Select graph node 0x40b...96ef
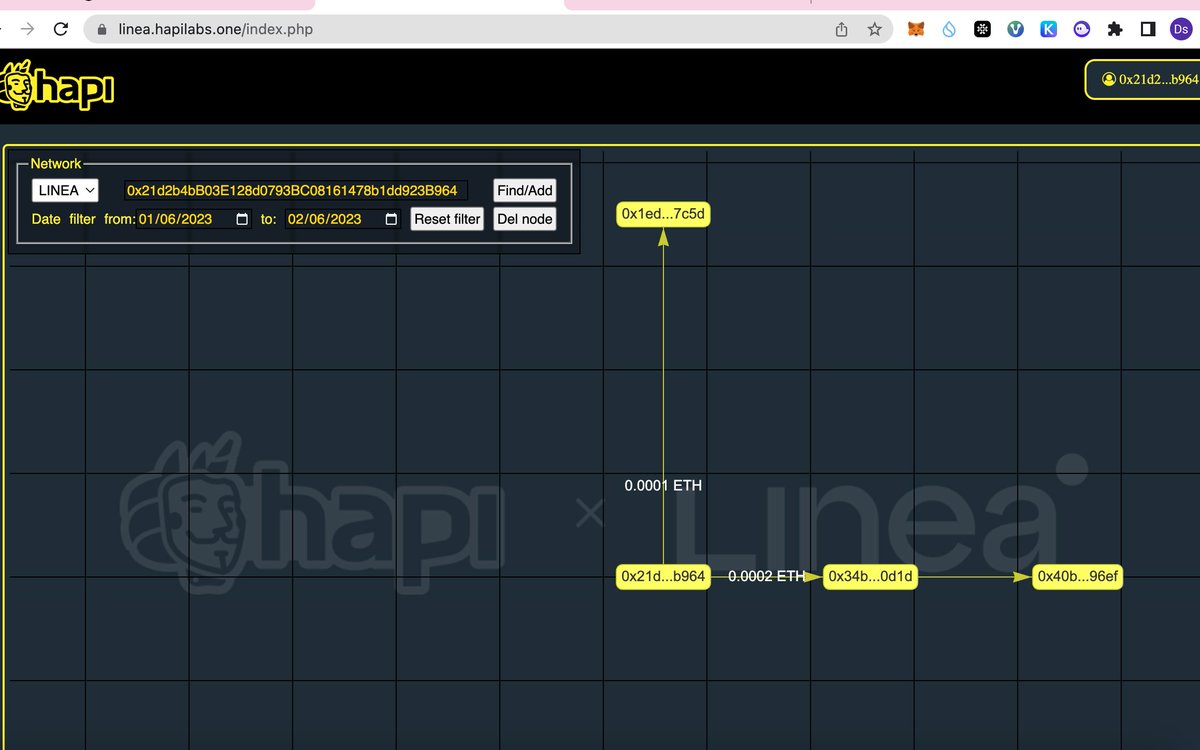This screenshot has width=1200, height=750. tap(1078, 576)
